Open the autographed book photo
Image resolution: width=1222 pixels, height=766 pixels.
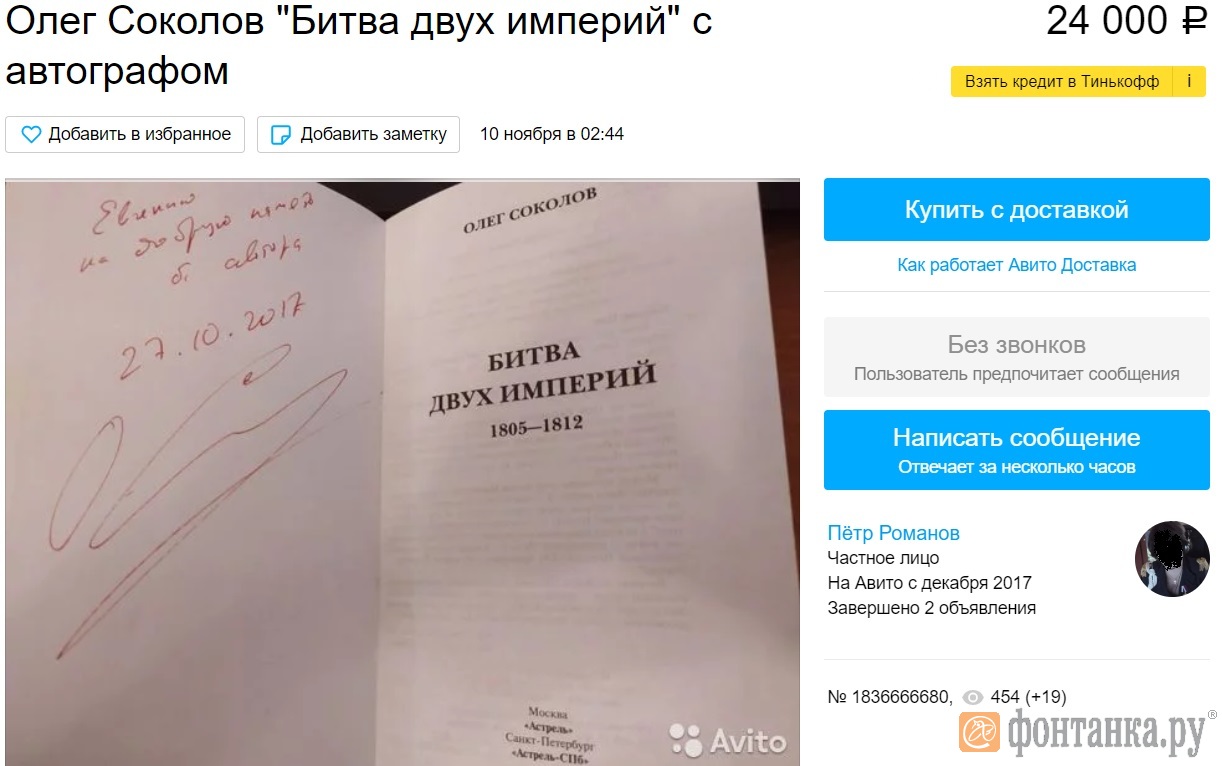pos(402,472)
